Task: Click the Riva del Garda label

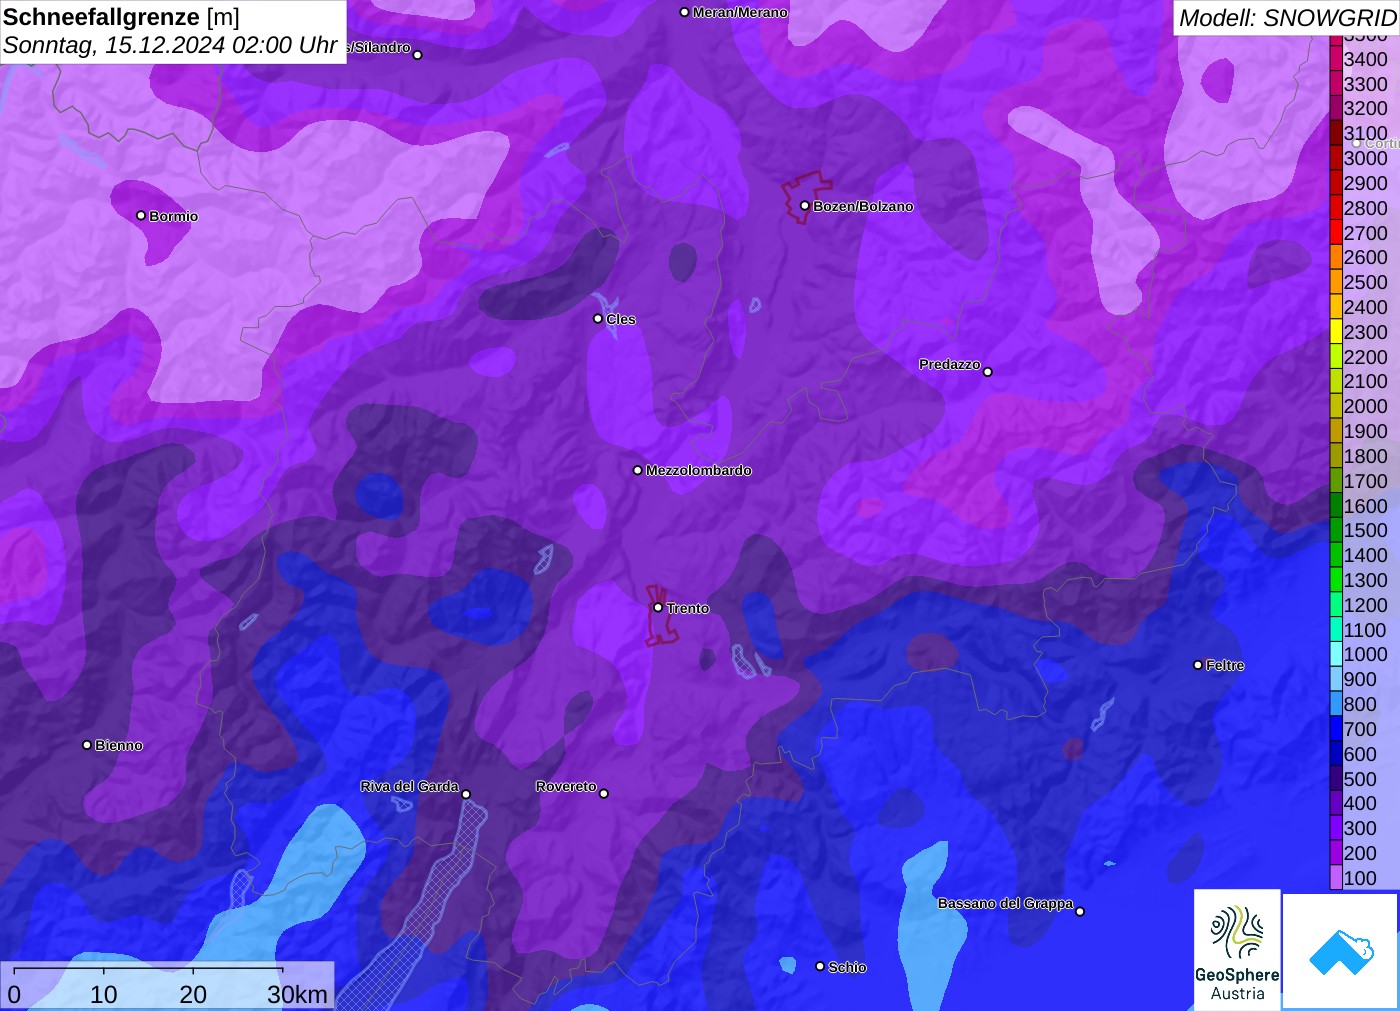Action: click(x=410, y=786)
